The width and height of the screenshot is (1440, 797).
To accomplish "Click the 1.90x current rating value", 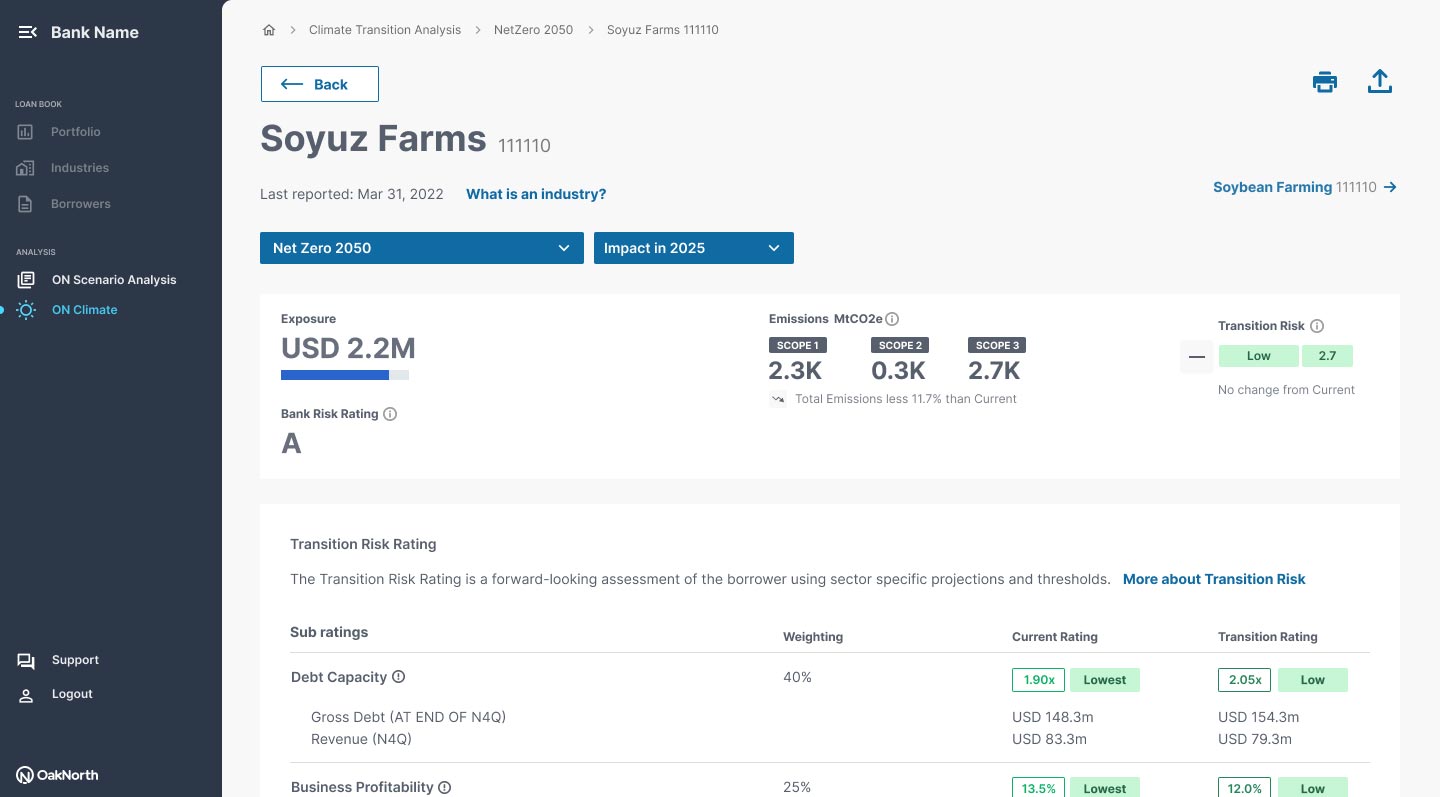I will tap(1039, 680).
